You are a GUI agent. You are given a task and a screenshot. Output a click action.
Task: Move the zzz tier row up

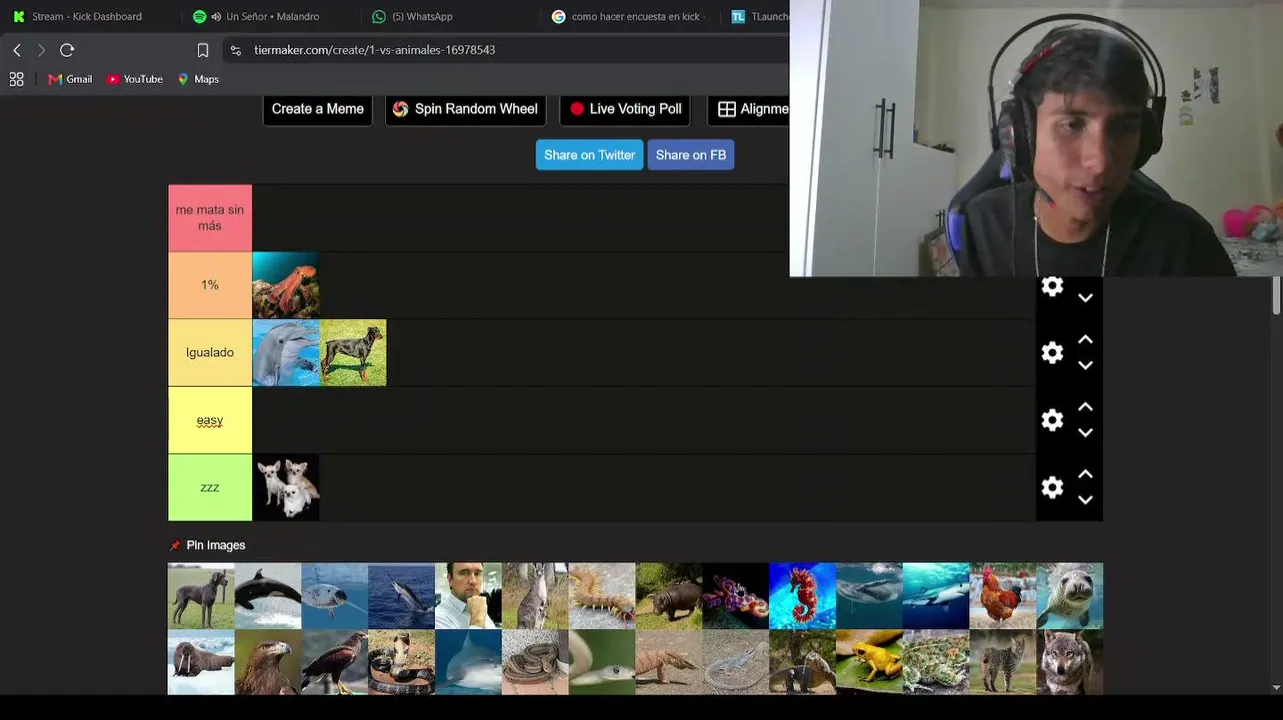coord(1085,474)
